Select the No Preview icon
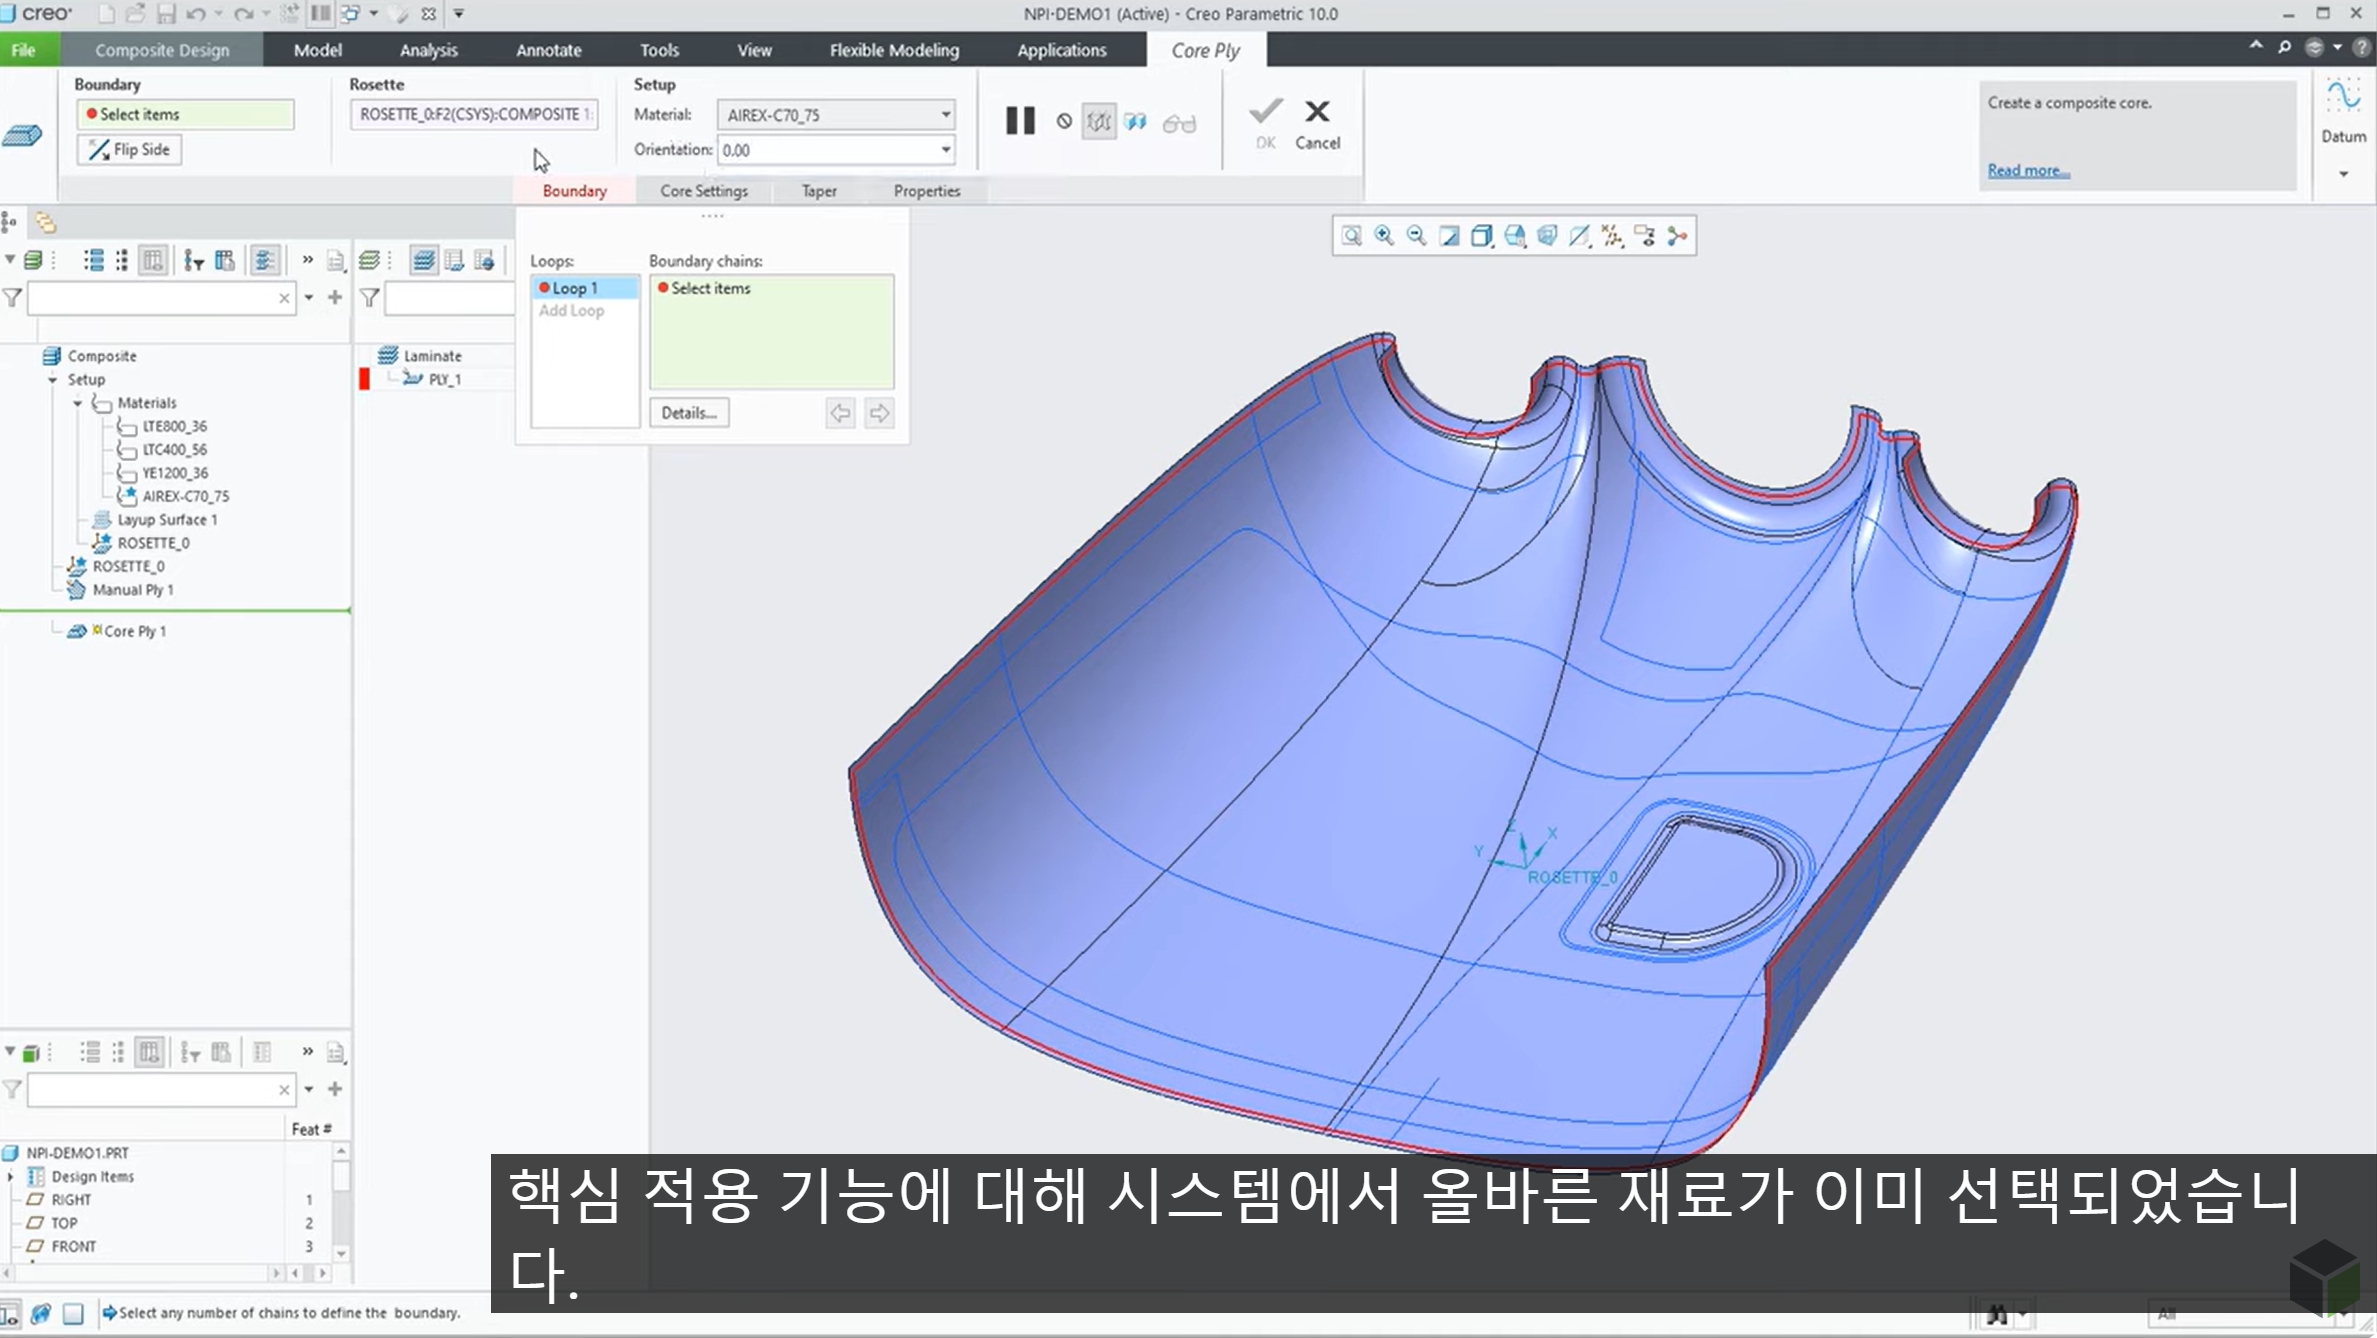 pos(1064,122)
